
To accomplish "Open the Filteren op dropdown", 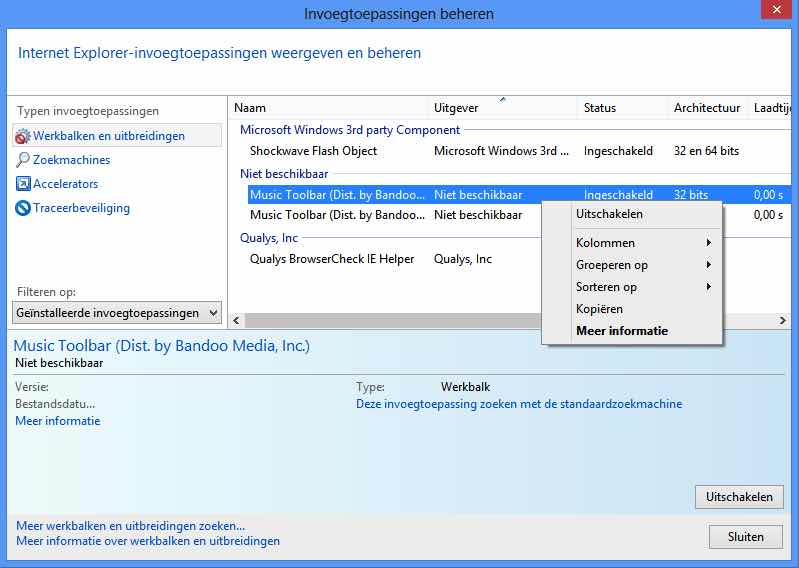I will 117,313.
